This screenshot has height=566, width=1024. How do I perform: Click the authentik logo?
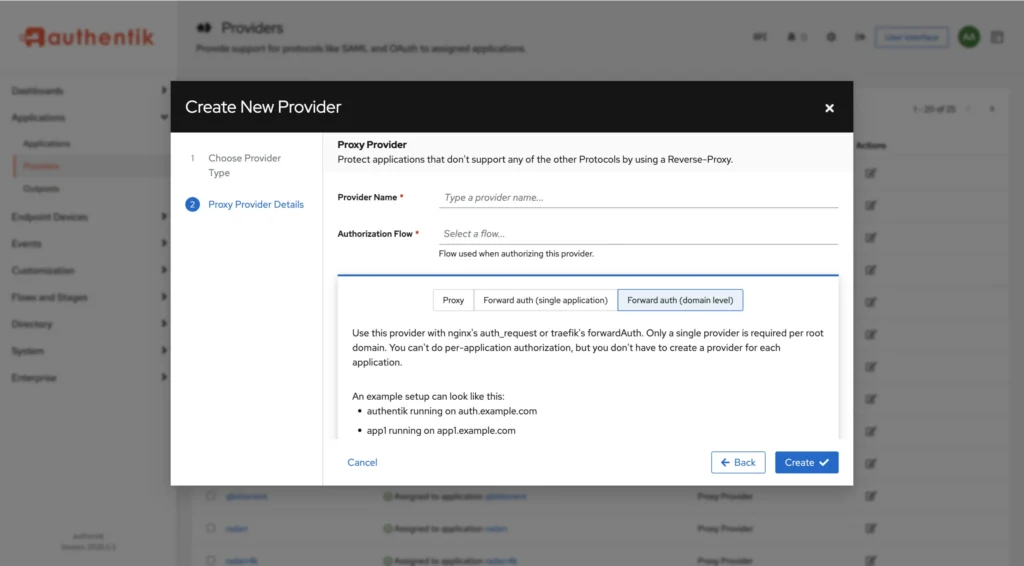87,37
